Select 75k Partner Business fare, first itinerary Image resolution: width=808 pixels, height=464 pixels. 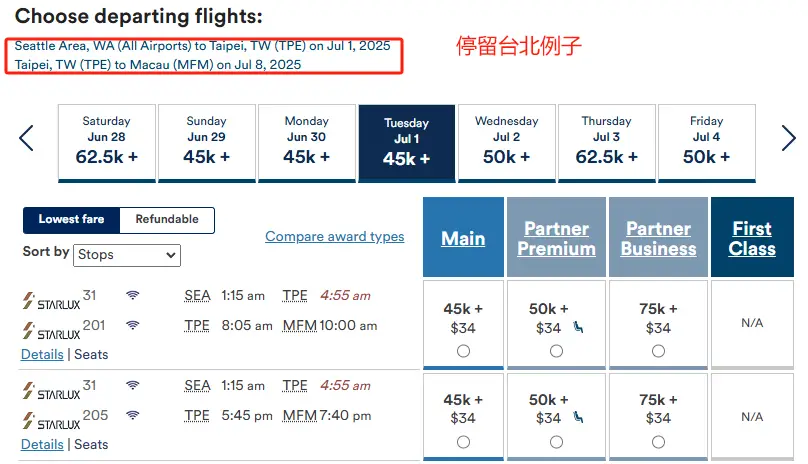[x=658, y=351]
